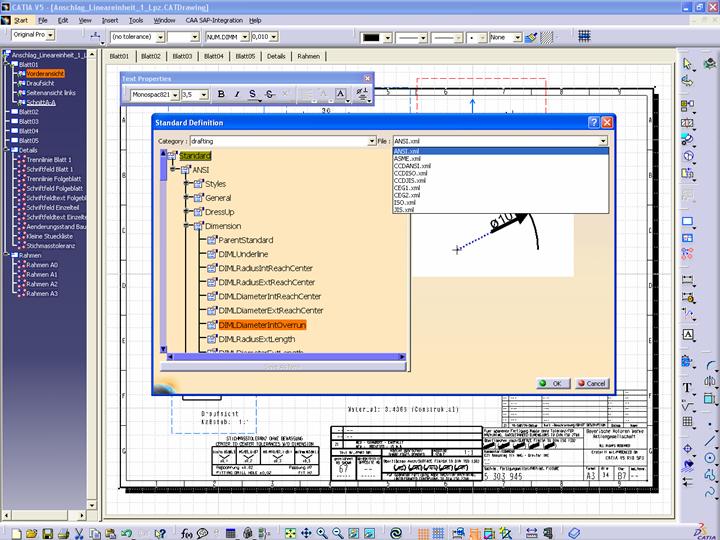
Task: Click the Zoom Out magnifier icon
Action: (x=338, y=533)
